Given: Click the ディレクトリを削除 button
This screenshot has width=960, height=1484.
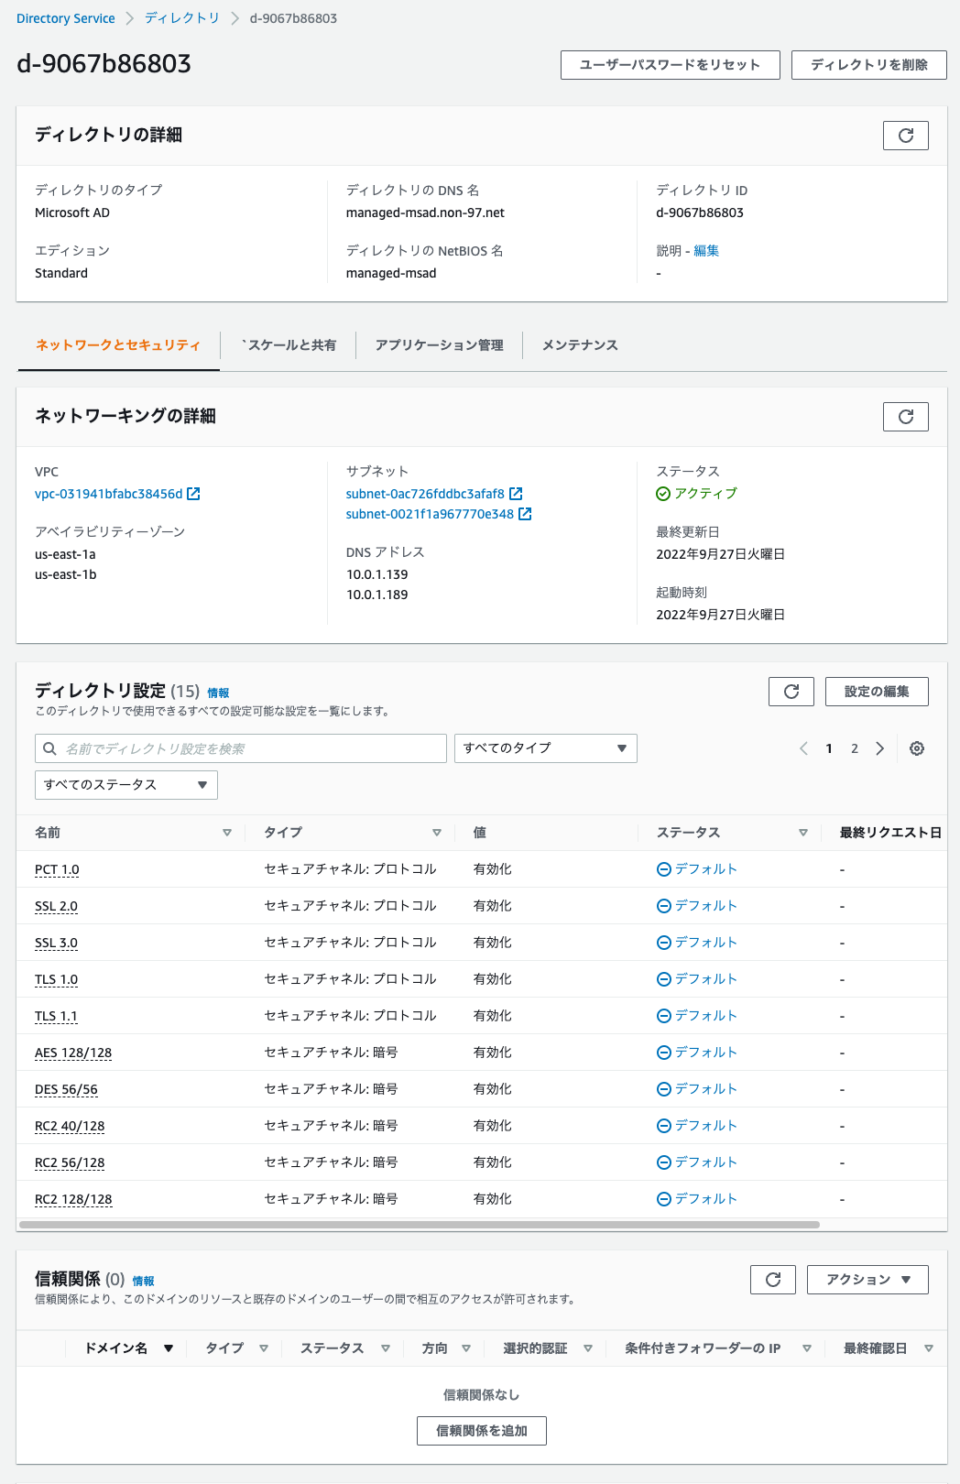Looking at the screenshot, I should pyautogui.click(x=868, y=65).
